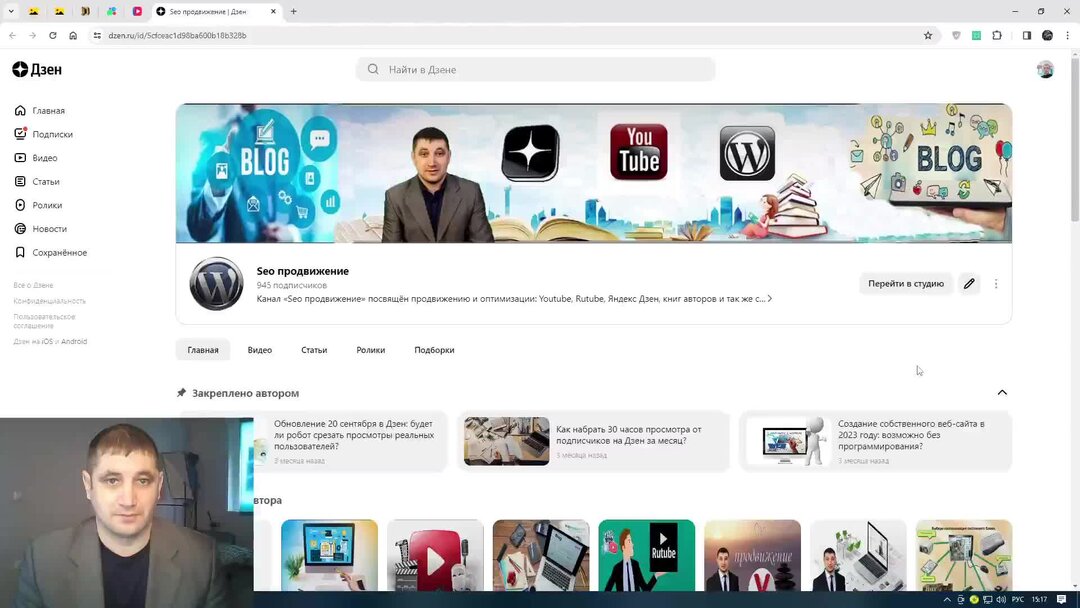Viewport: 1080px width, 608px height.
Task: Open the продвижение thumbnail card
Action: click(752, 555)
